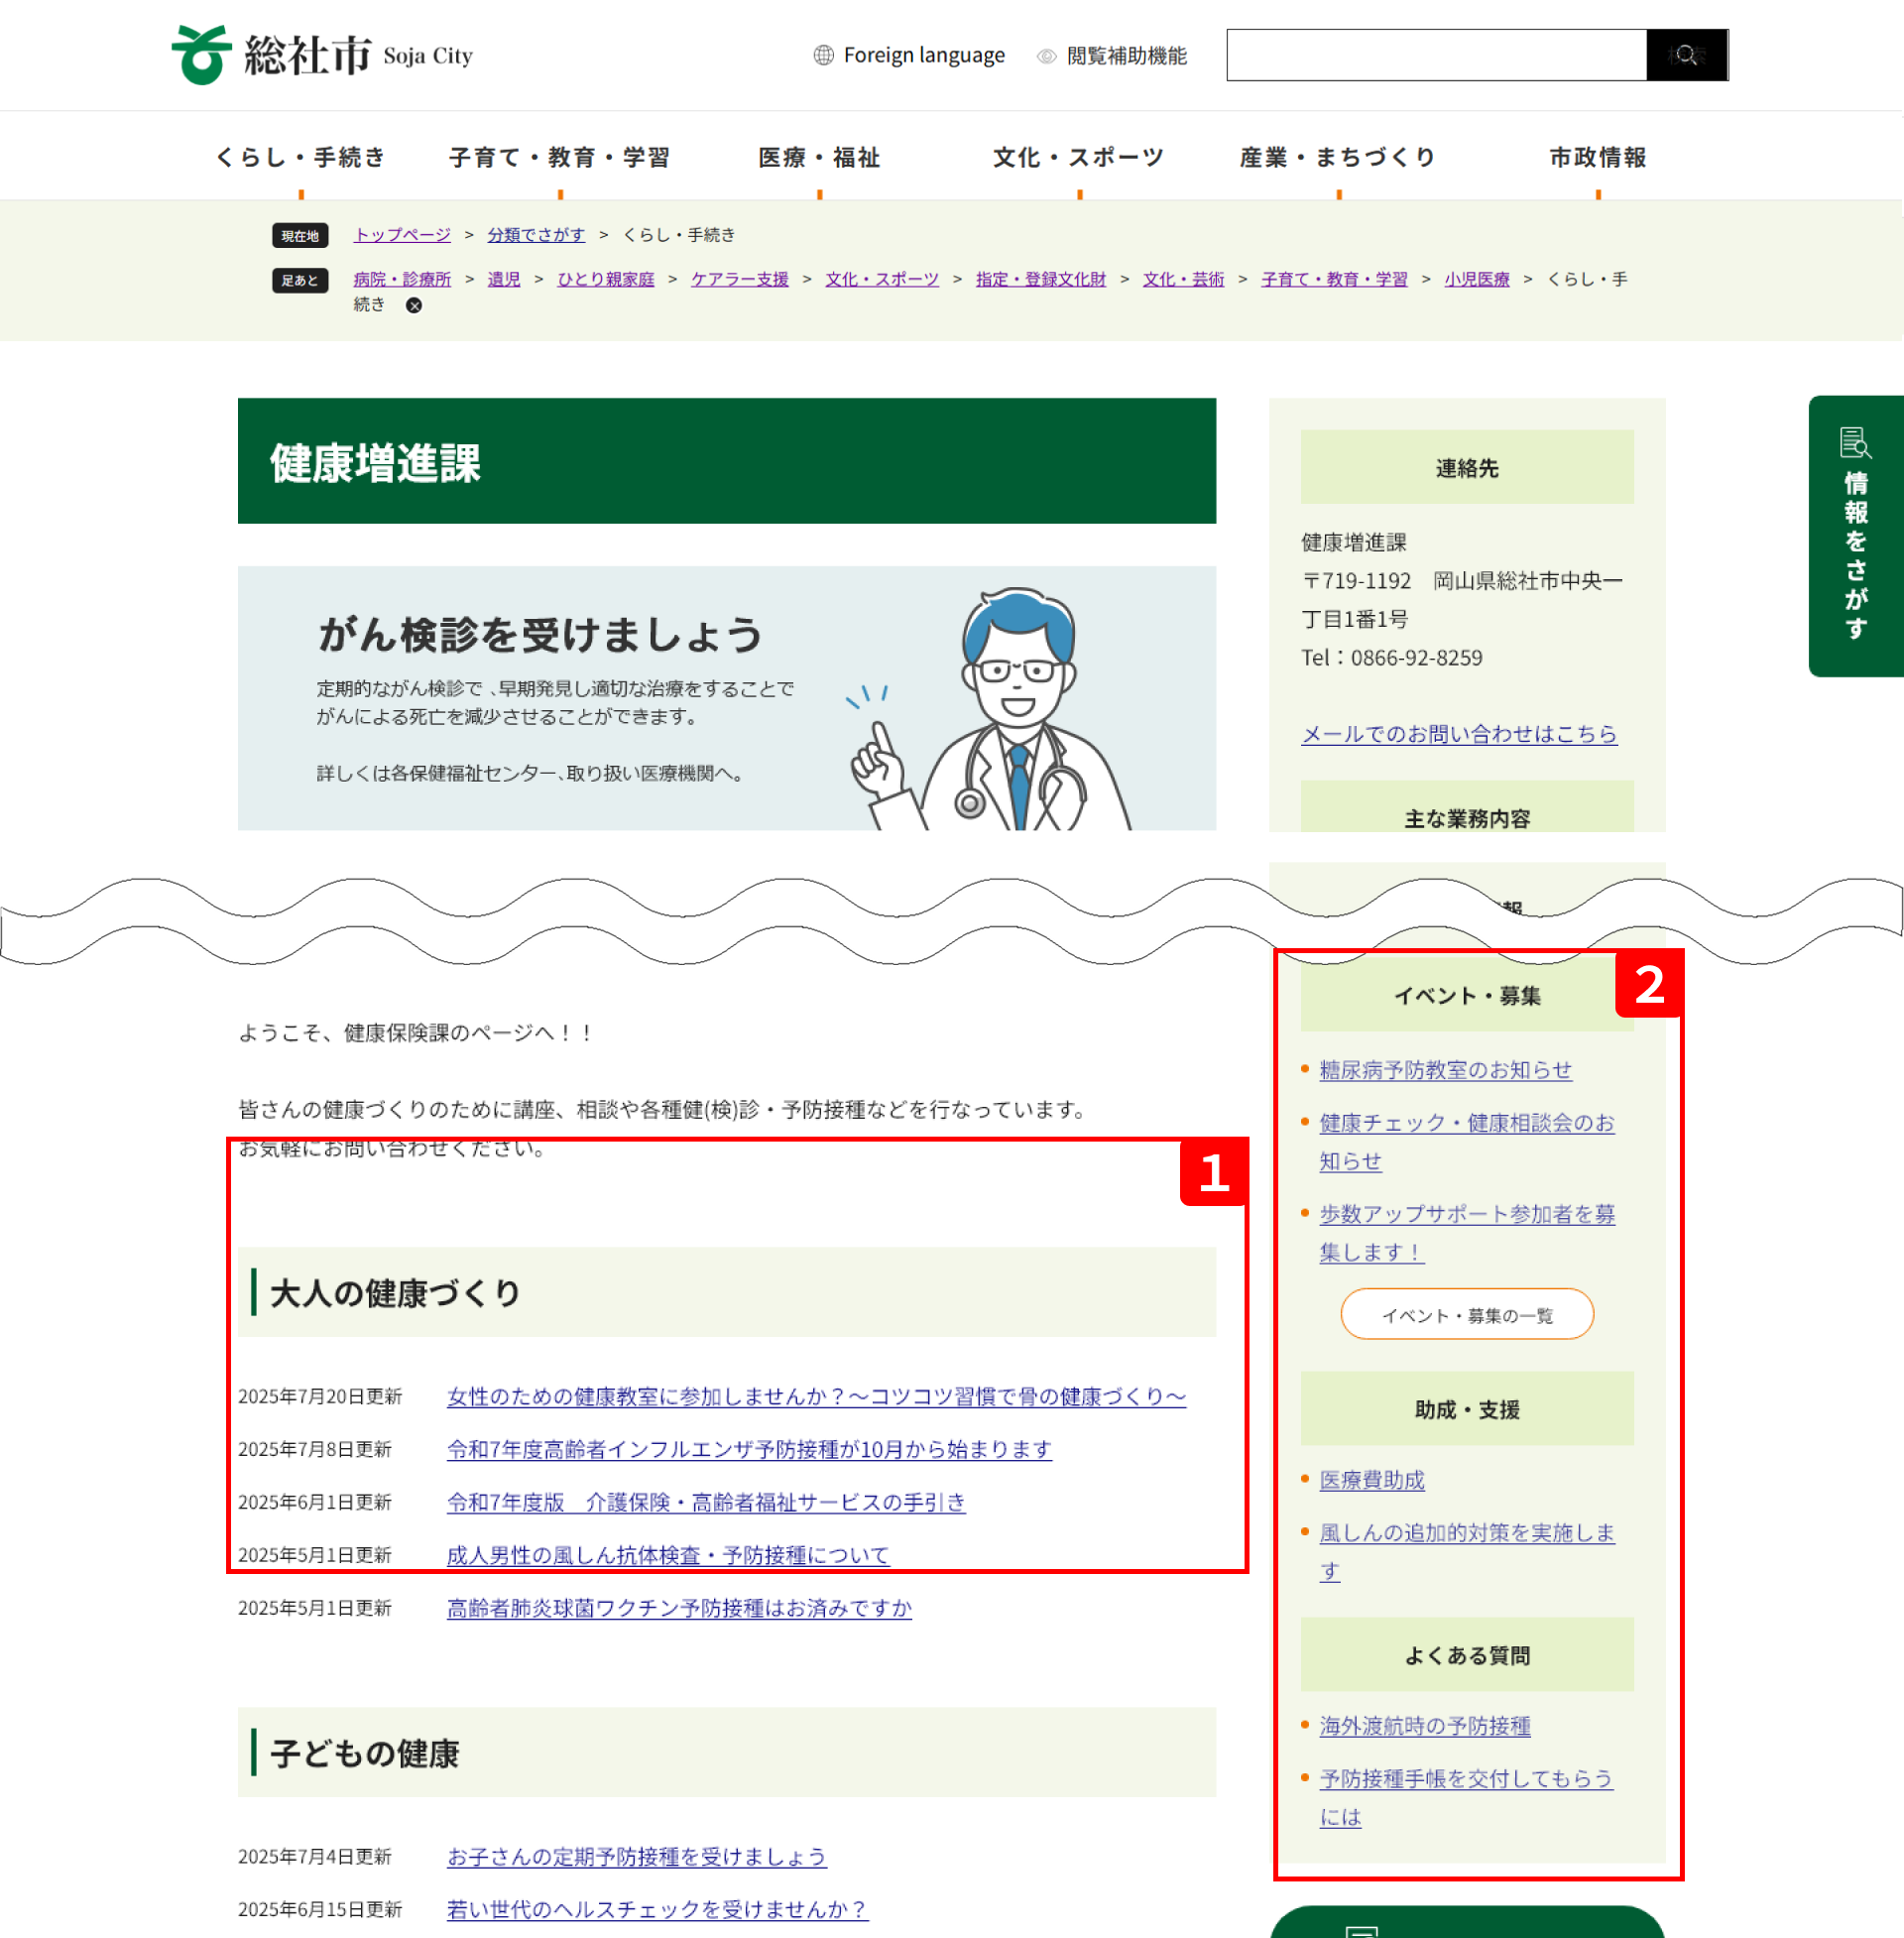
Task: Clear footprint history with the X icon
Action: 414,306
